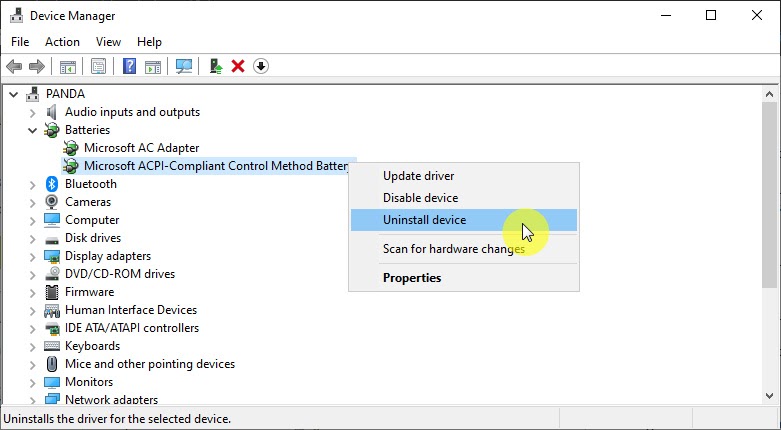
Task: Open the Properties toolbar icon
Action: pos(99,66)
